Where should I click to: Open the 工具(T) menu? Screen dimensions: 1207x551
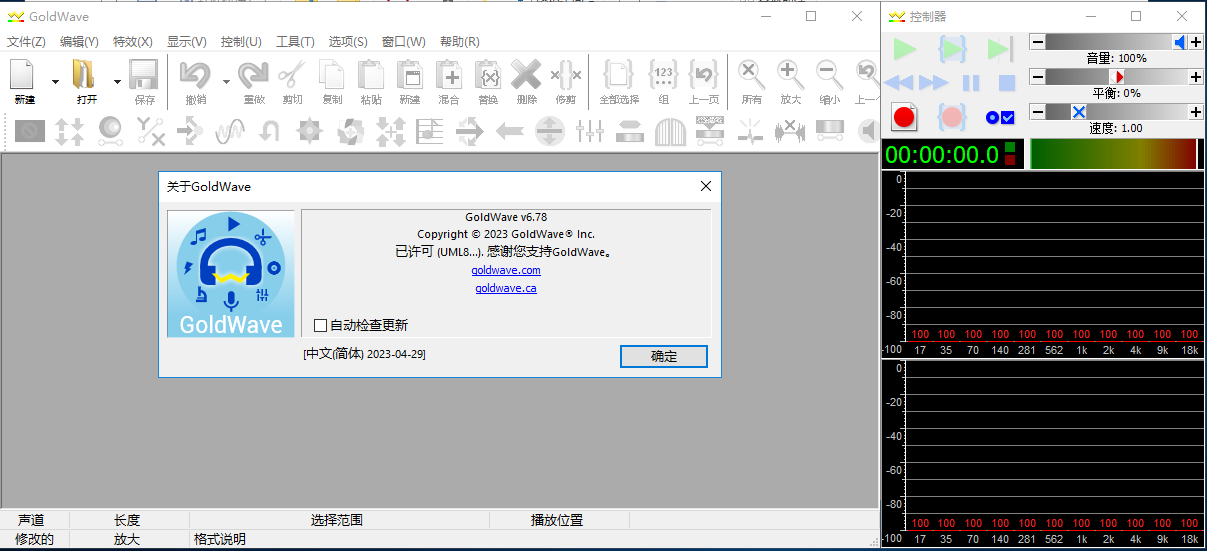tap(295, 41)
